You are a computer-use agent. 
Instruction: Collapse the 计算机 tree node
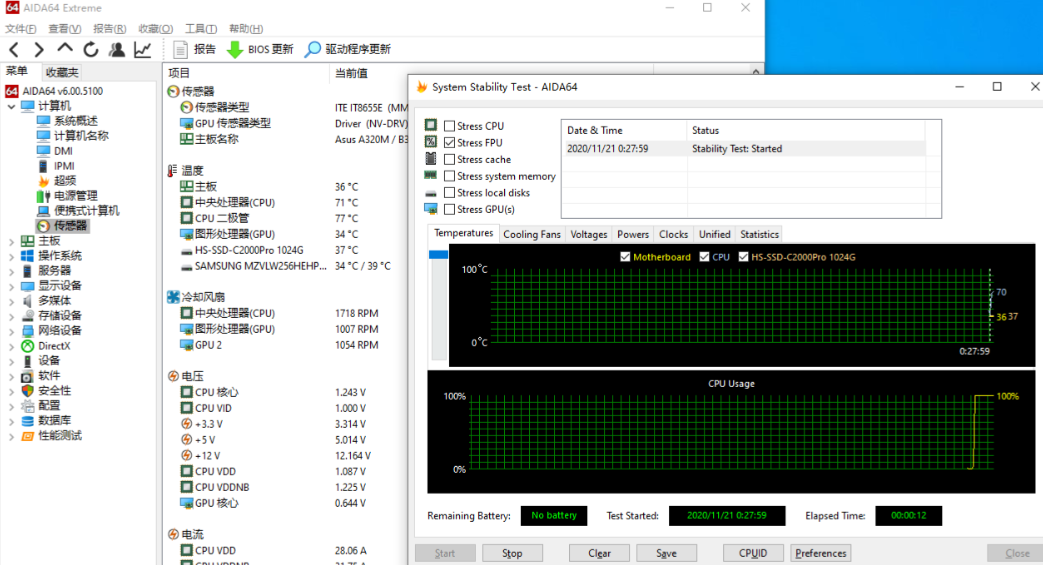[x=11, y=106]
